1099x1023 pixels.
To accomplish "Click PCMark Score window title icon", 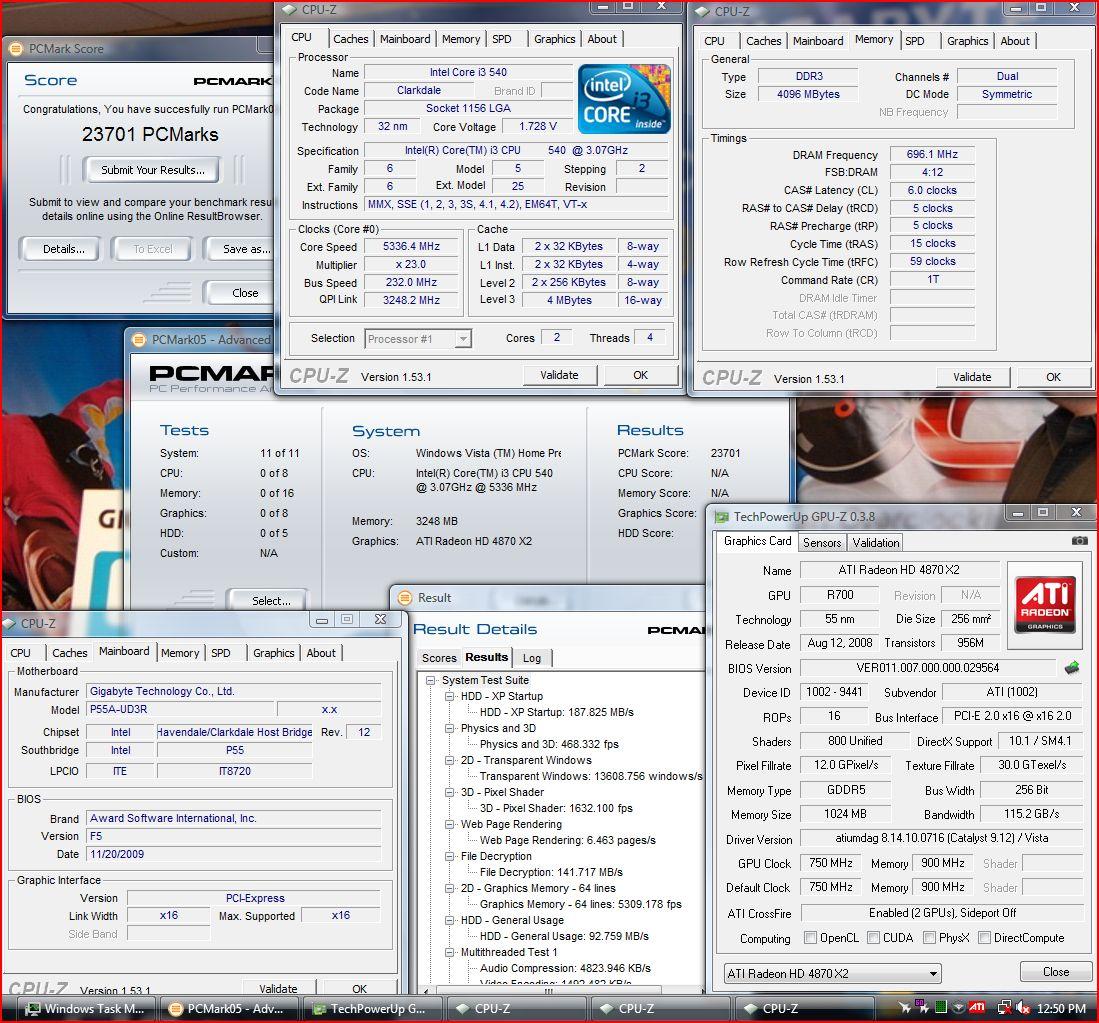I will [x=15, y=48].
